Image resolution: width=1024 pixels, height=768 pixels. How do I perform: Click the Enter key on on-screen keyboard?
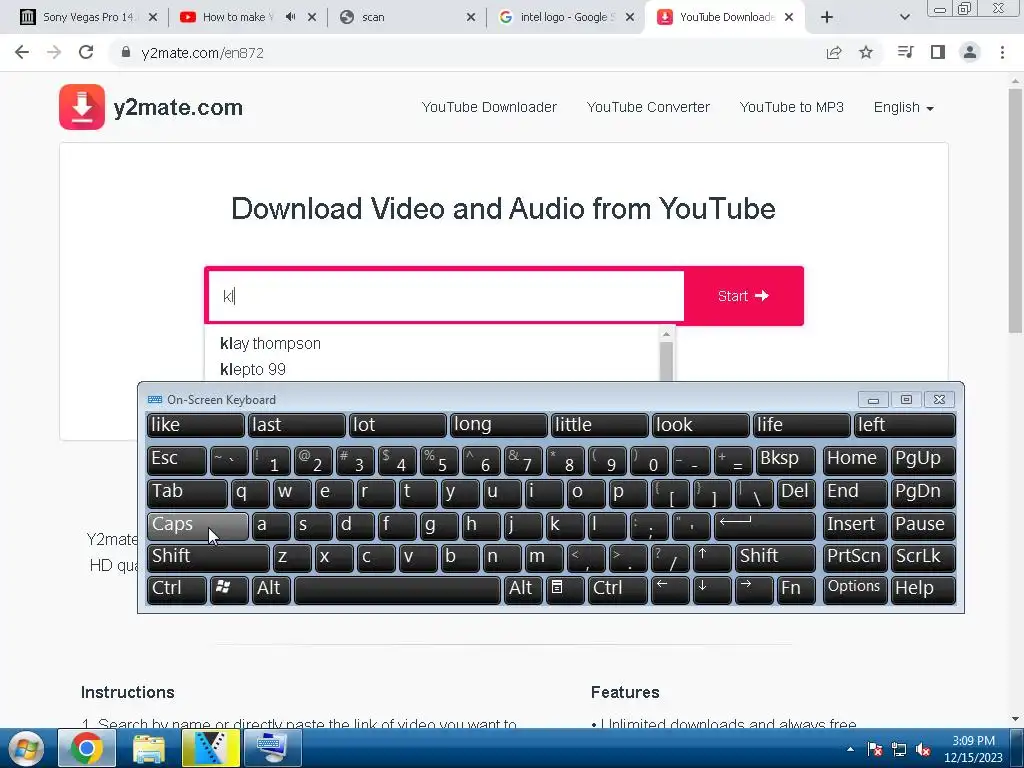(765, 525)
